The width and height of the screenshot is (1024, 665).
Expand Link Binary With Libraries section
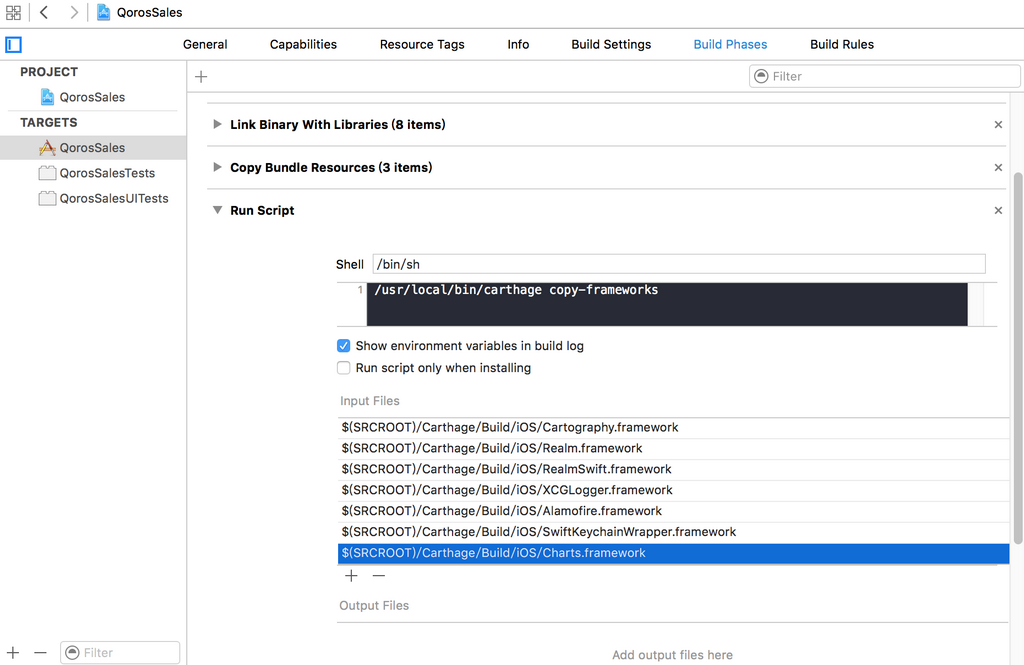point(217,125)
